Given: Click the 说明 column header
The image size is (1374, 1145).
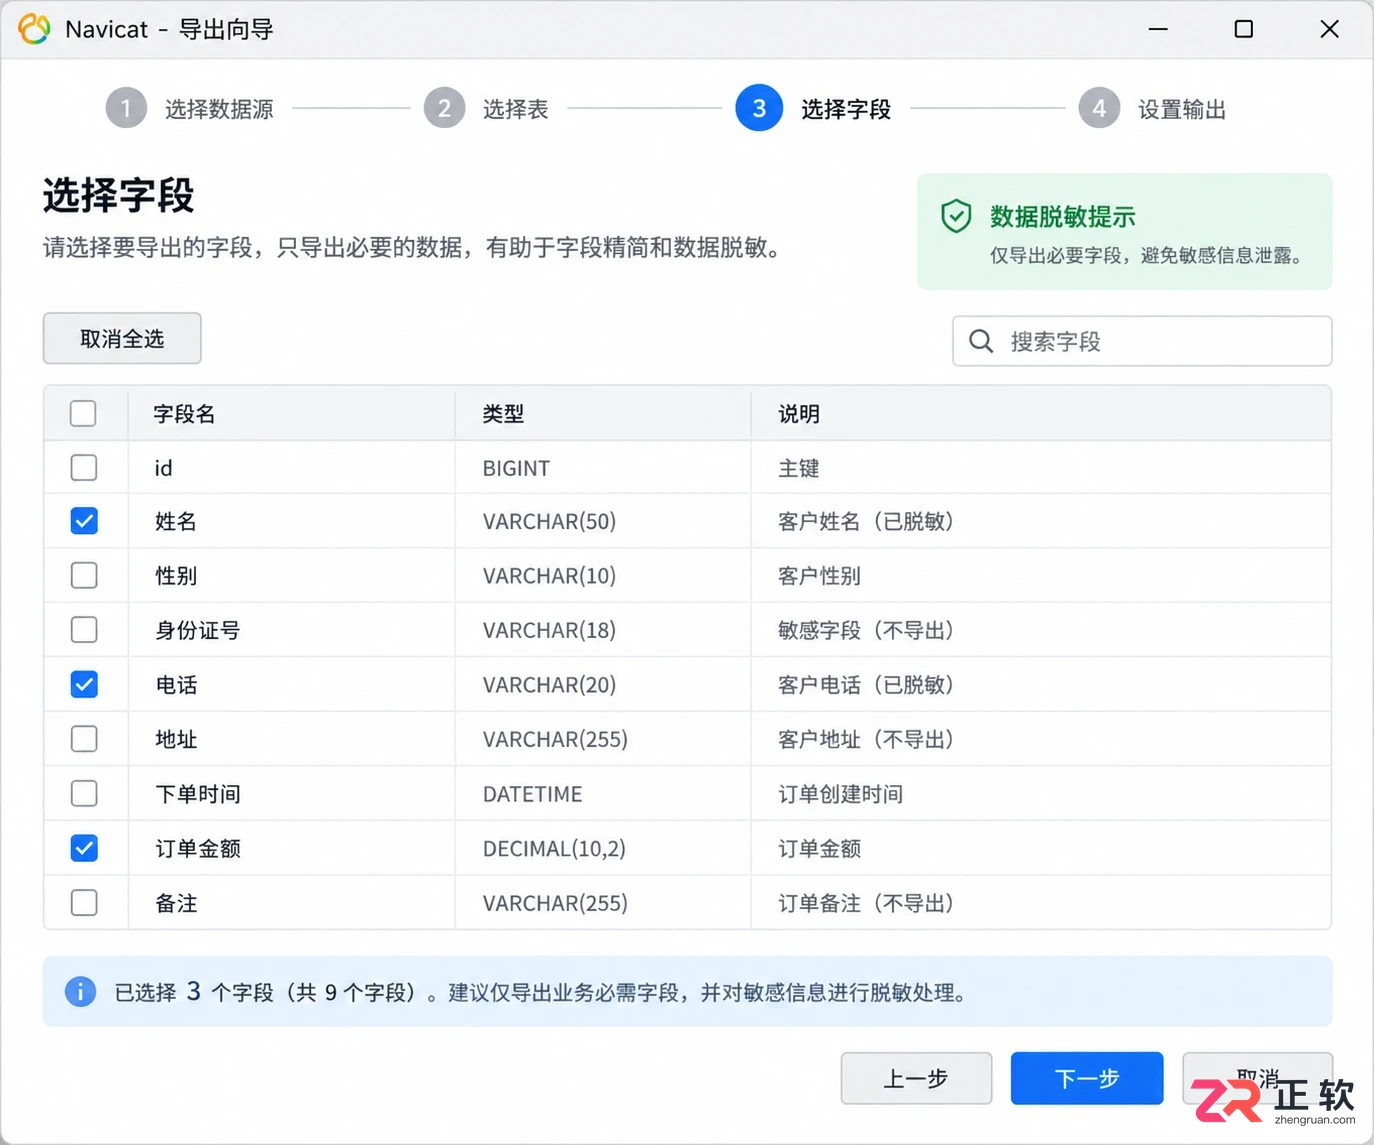Looking at the screenshot, I should coord(799,414).
